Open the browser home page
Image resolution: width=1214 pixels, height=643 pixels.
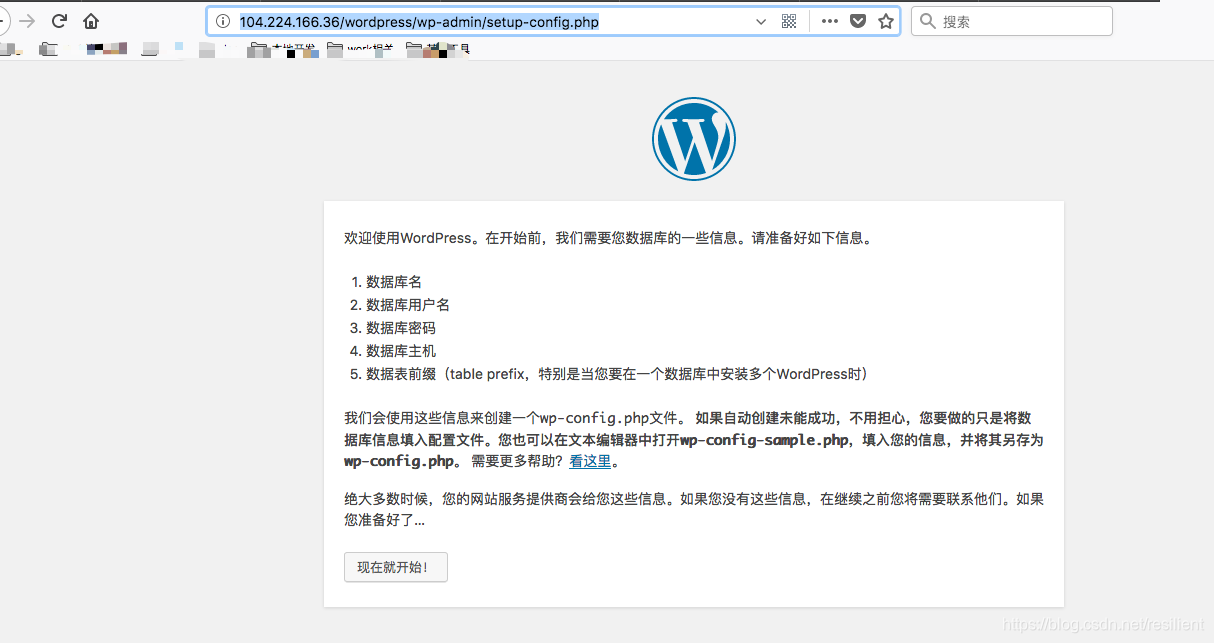(x=91, y=21)
